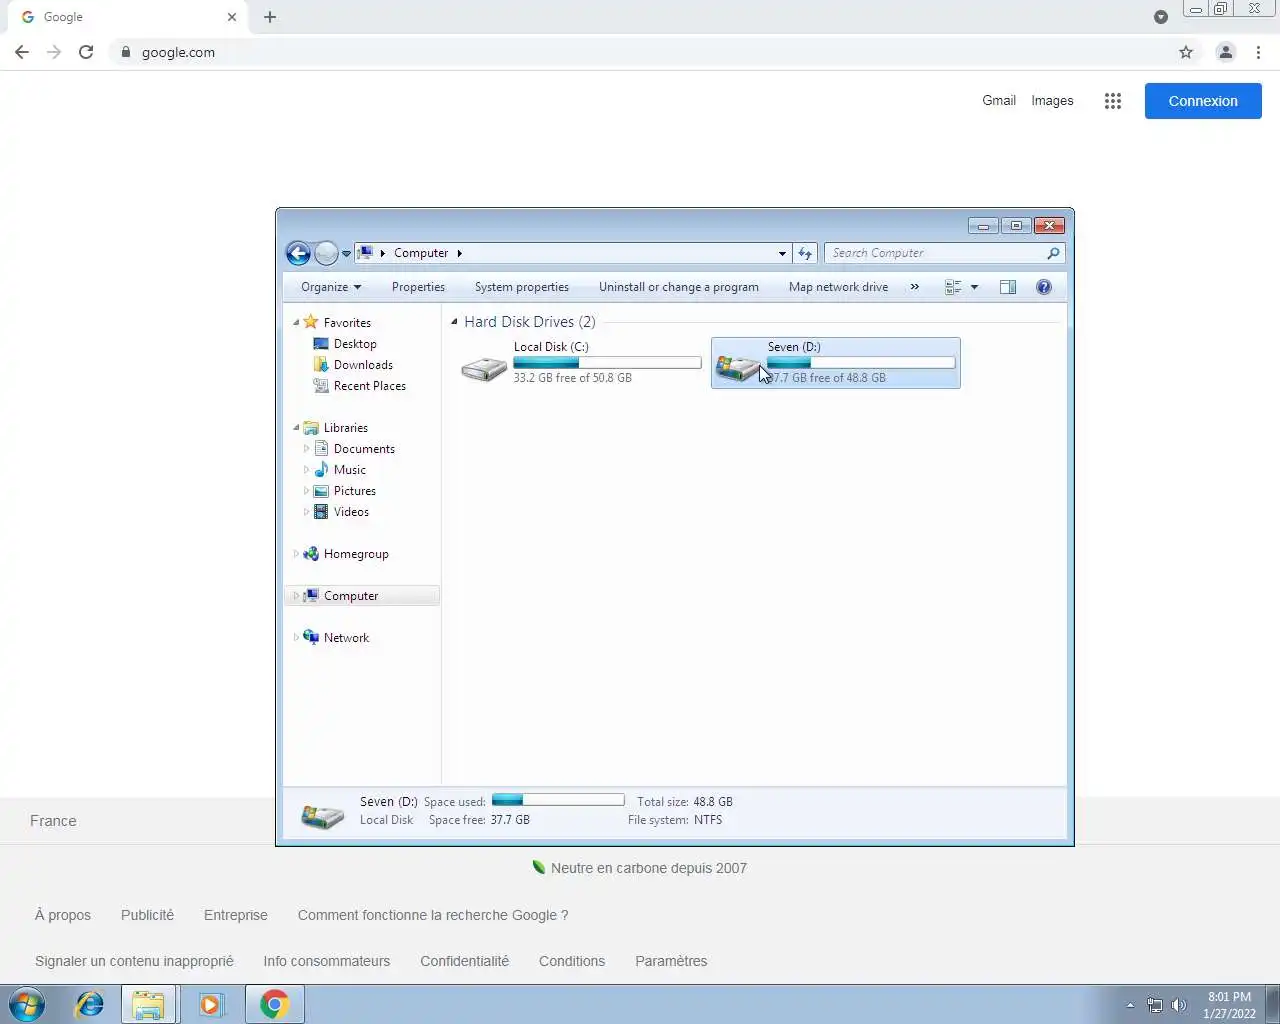Viewport: 1280px width, 1024px height.
Task: Open the view options dropdown arrow
Action: (974, 287)
